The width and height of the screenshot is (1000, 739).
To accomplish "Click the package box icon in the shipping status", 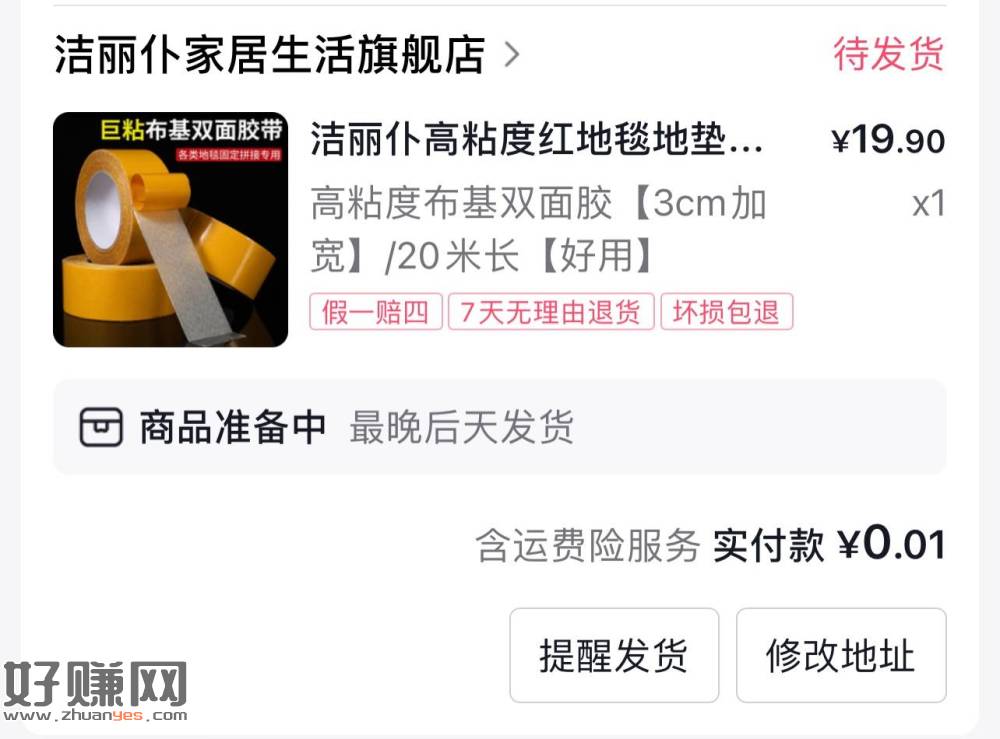I will [x=101, y=427].
